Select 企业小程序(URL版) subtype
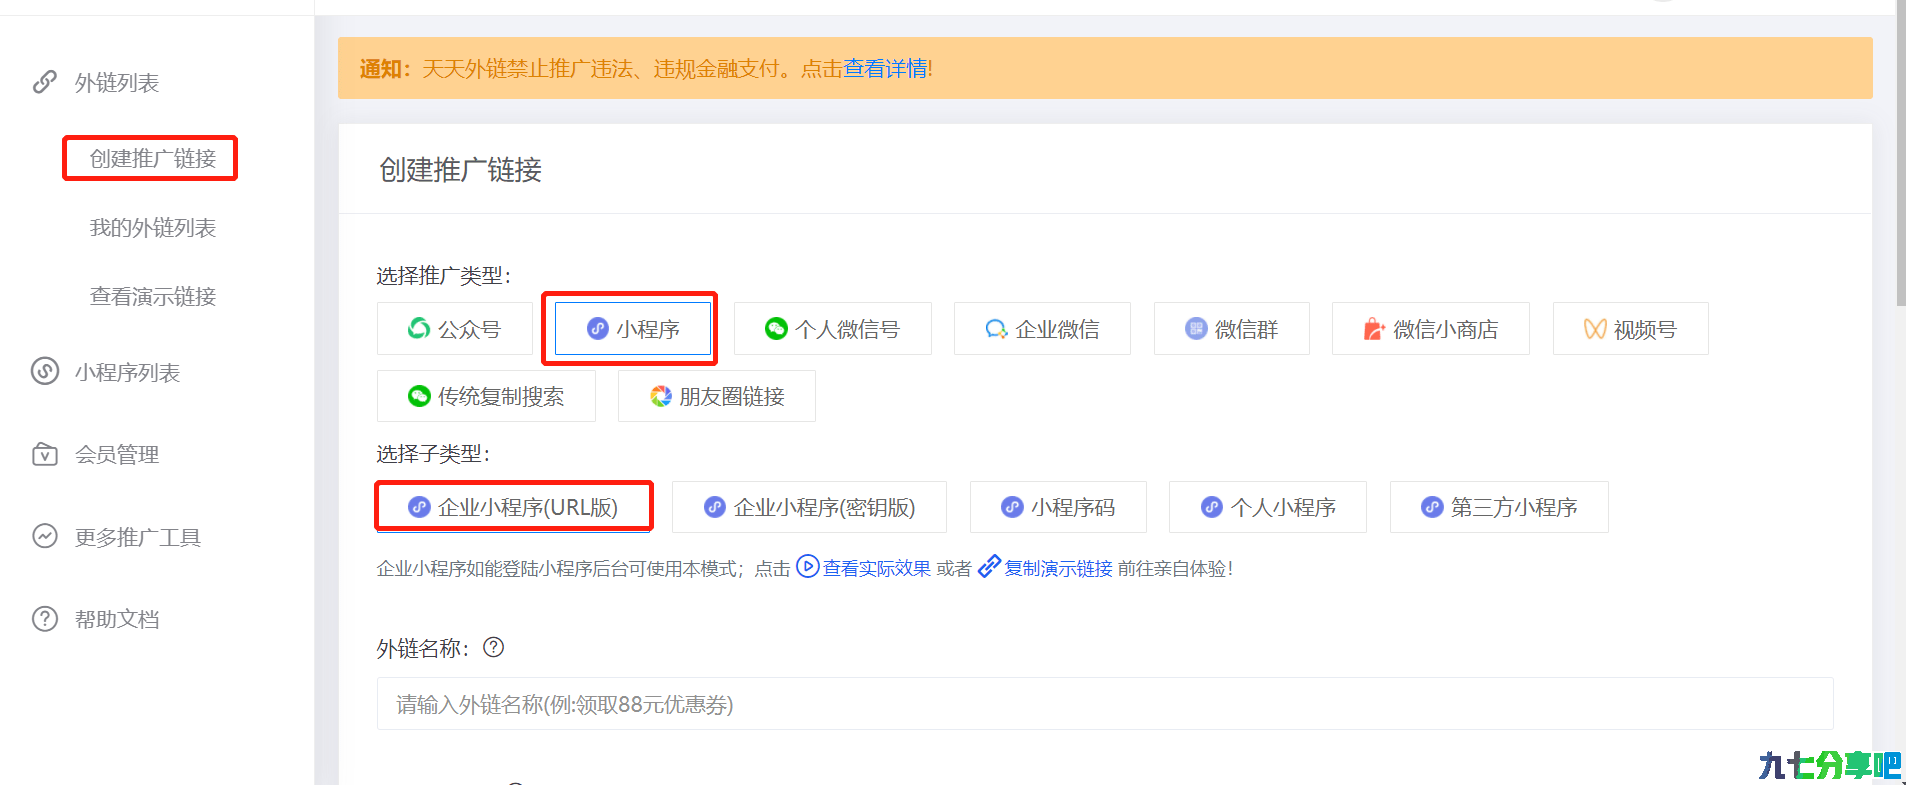This screenshot has width=1906, height=785. coord(514,507)
